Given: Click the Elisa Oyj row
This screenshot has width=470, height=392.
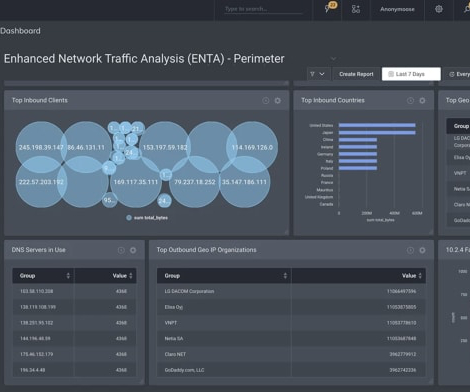Looking at the screenshot, I should click(291, 307).
